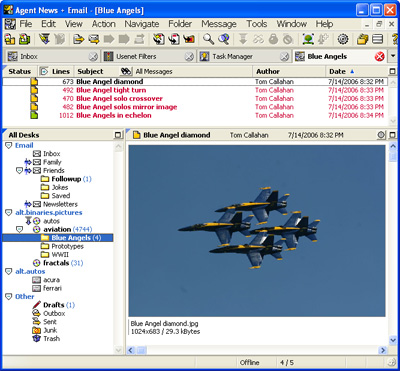
Task: Maximize the All Desks pane
Action: [118, 135]
